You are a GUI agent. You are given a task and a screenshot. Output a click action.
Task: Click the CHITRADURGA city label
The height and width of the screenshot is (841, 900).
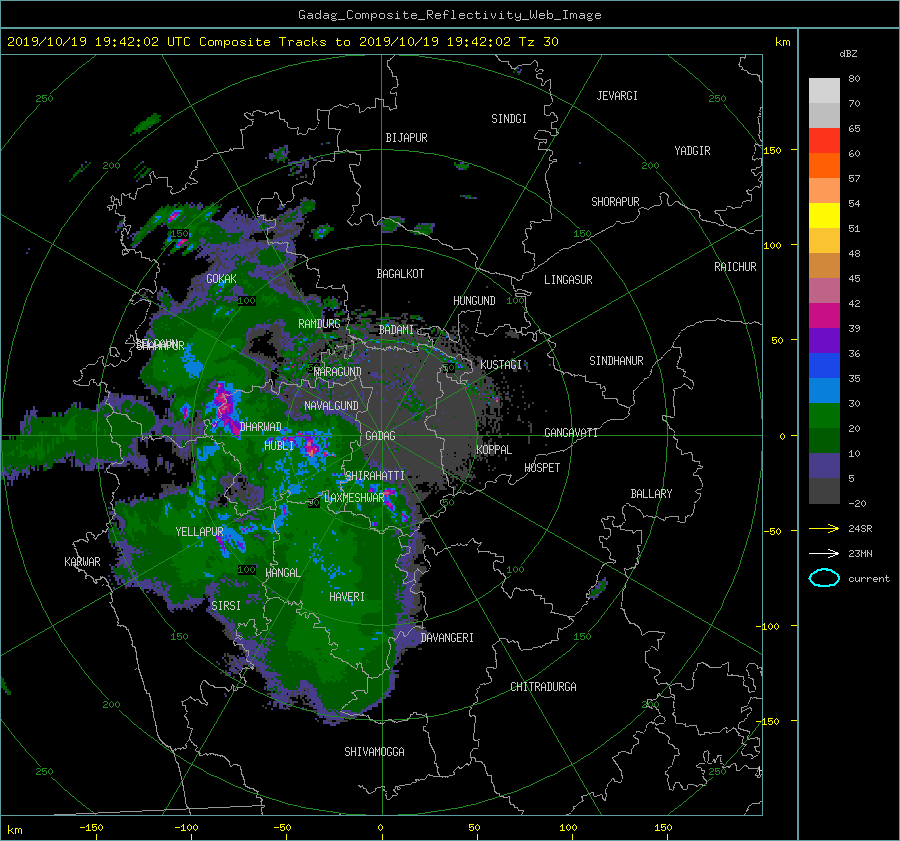click(x=543, y=687)
